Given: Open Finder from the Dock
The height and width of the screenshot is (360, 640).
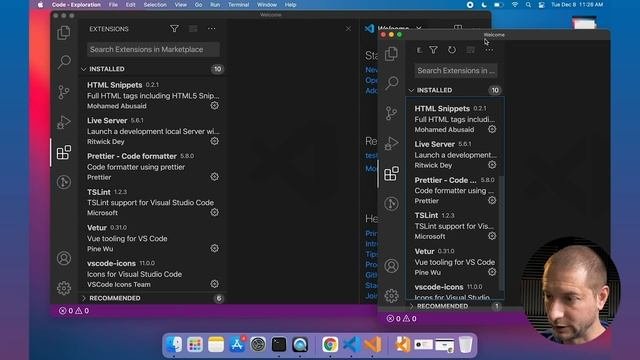Looking at the screenshot, I should point(174,344).
